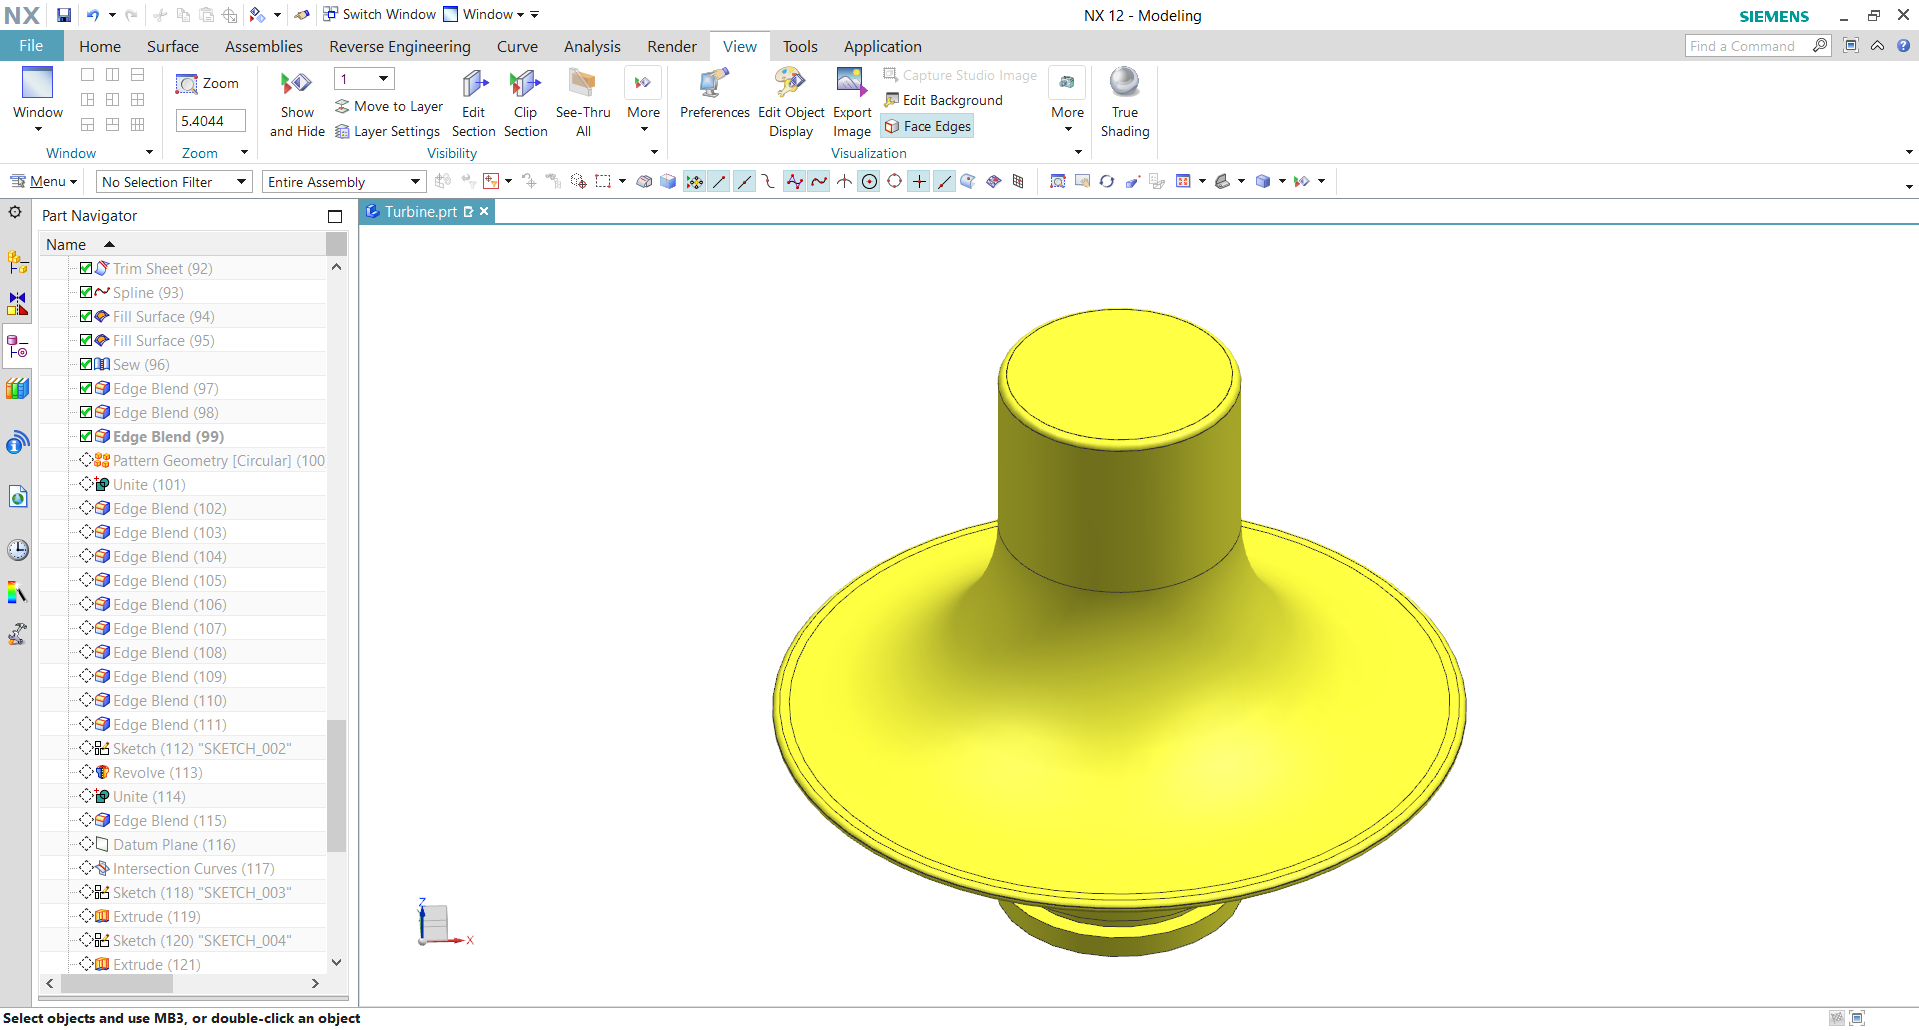Click the Part Navigator settings gear
The height and width of the screenshot is (1030, 1919).
tap(15, 212)
